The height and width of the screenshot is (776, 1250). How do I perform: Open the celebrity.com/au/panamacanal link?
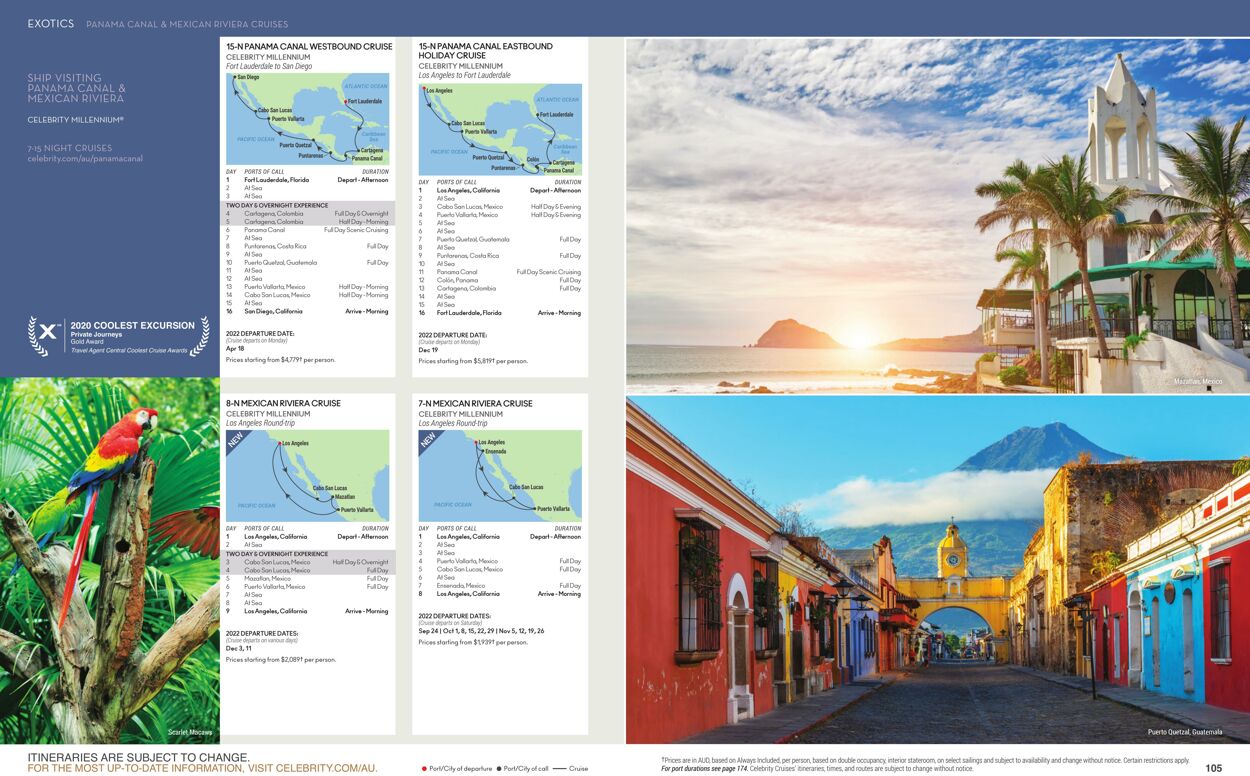85,159
